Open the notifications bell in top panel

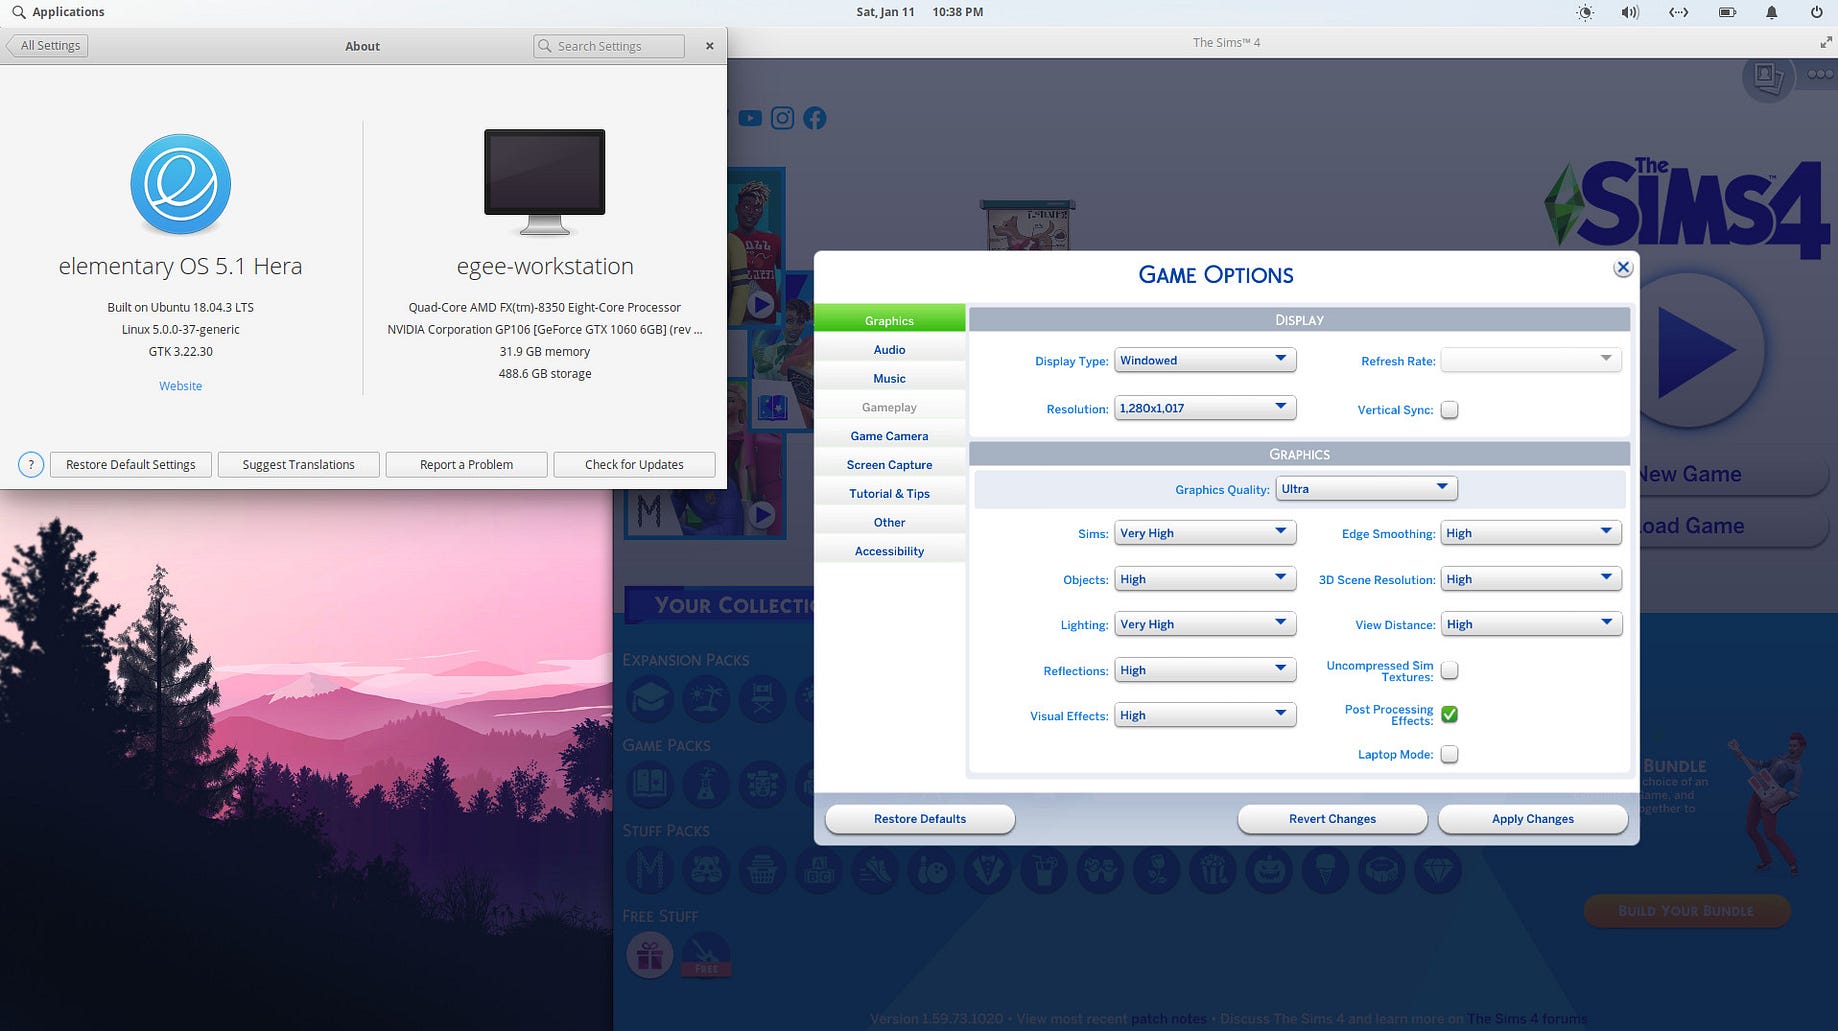1771,12
